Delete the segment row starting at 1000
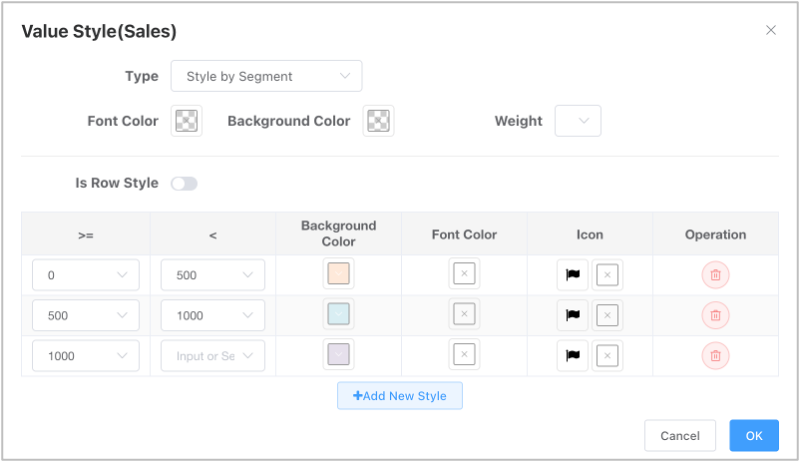 coord(715,355)
